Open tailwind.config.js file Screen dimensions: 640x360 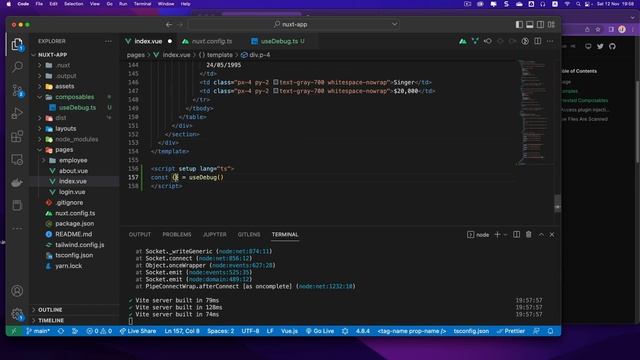(74, 245)
